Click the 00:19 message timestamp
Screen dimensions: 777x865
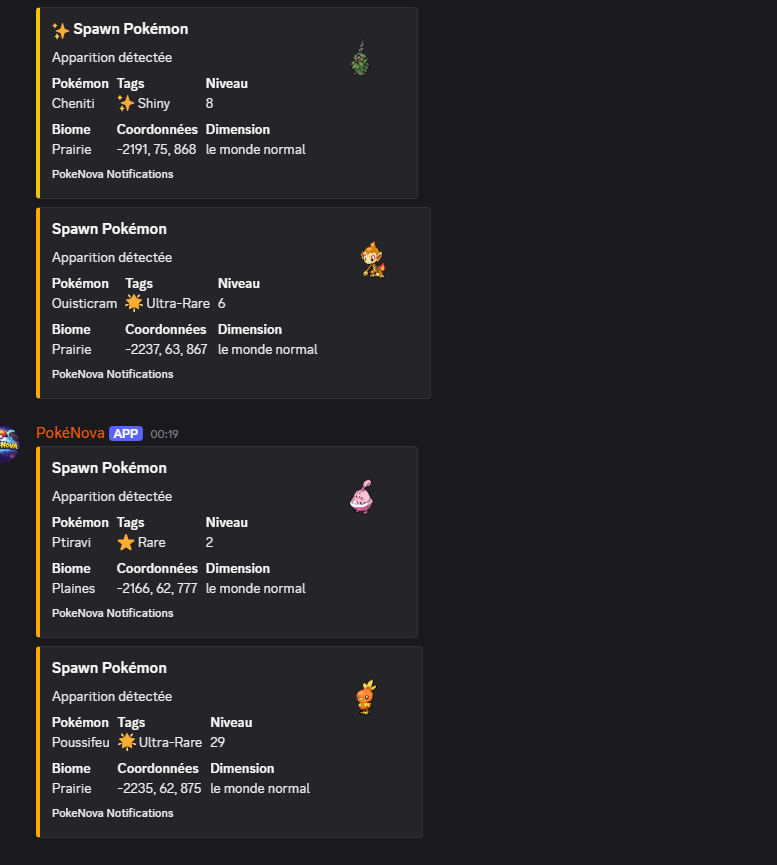164,434
